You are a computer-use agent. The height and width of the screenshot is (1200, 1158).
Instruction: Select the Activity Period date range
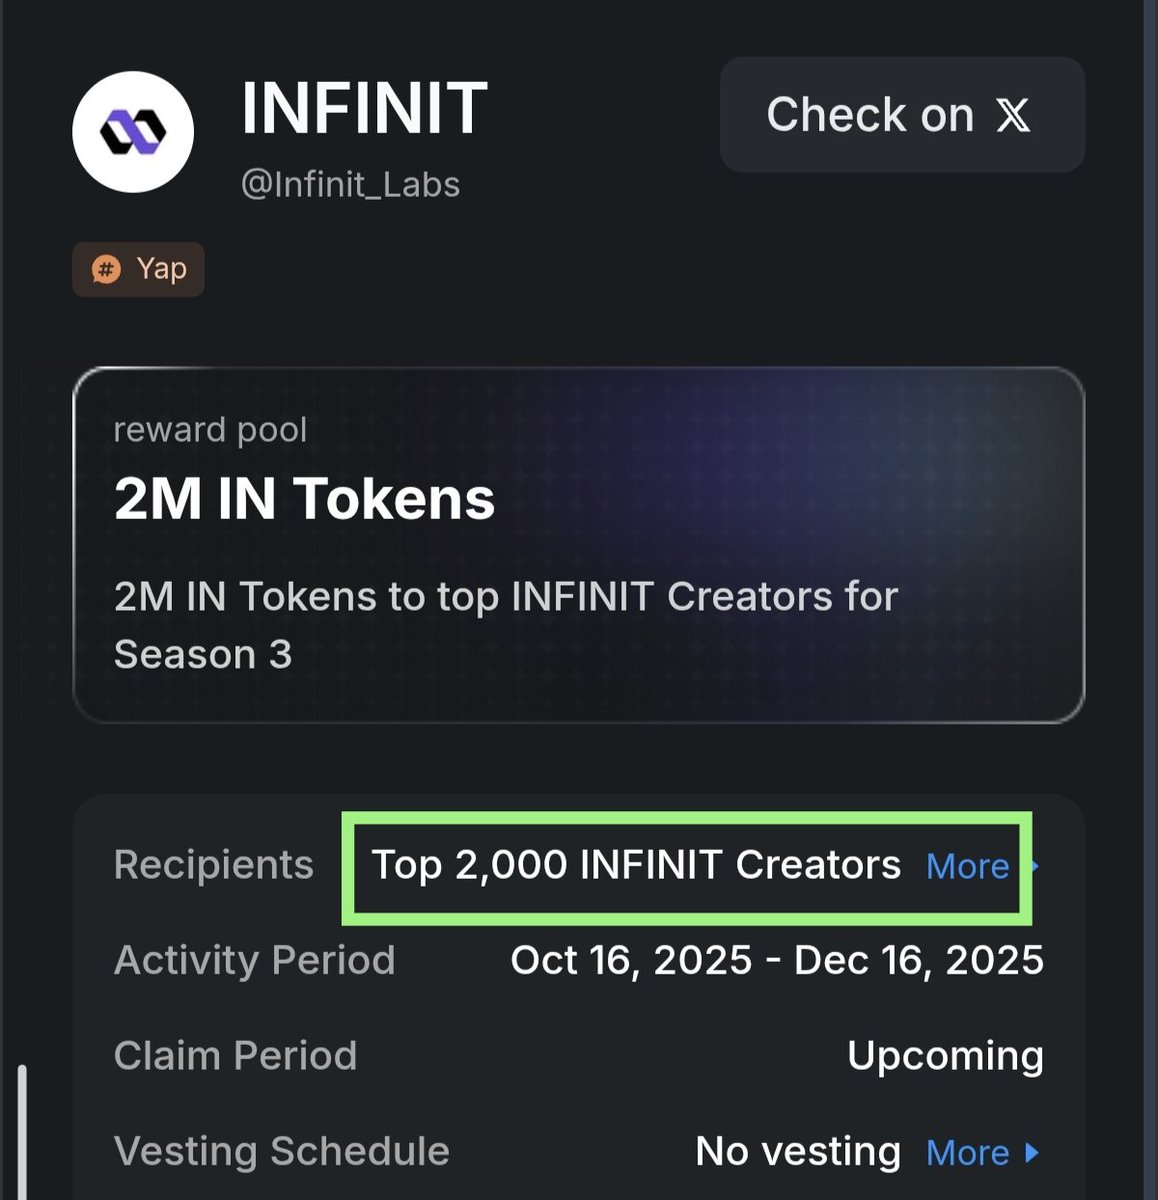coord(777,960)
